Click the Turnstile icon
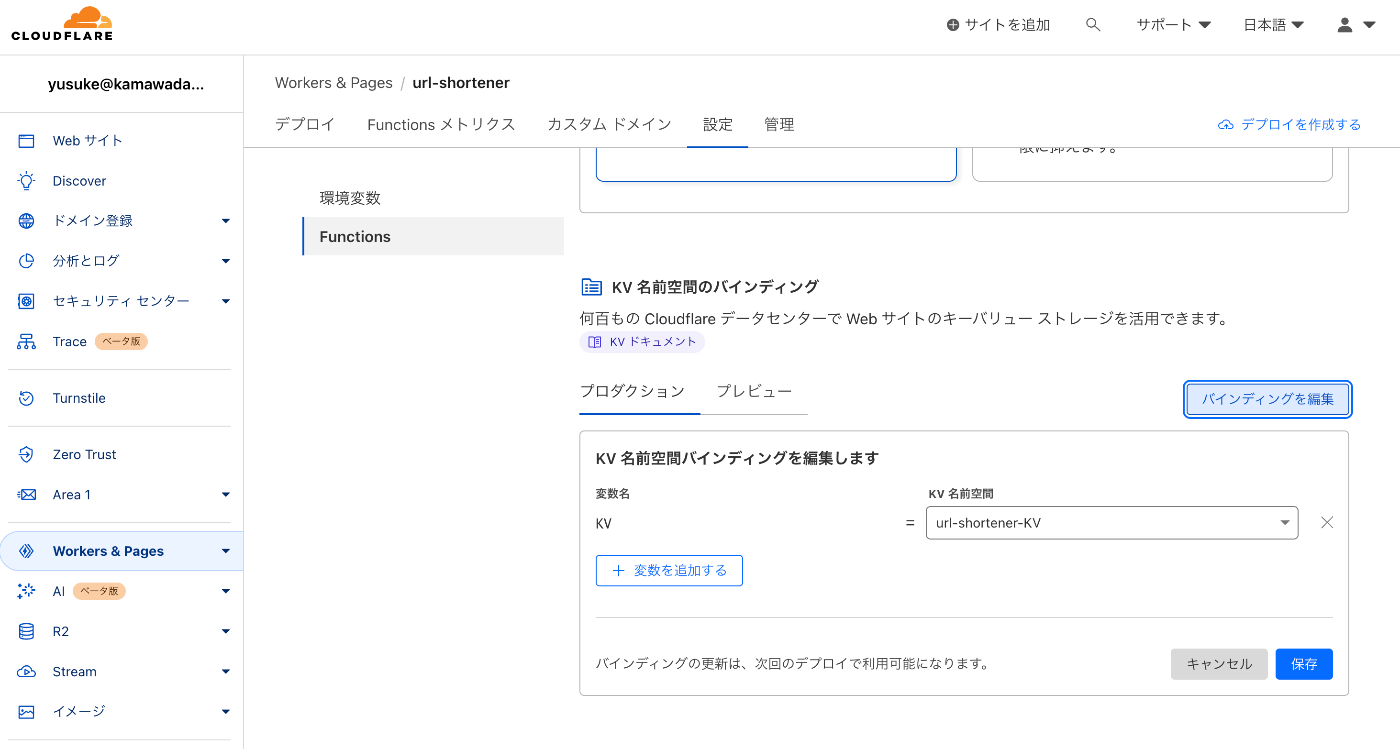The image size is (1400, 749). pos(27,398)
